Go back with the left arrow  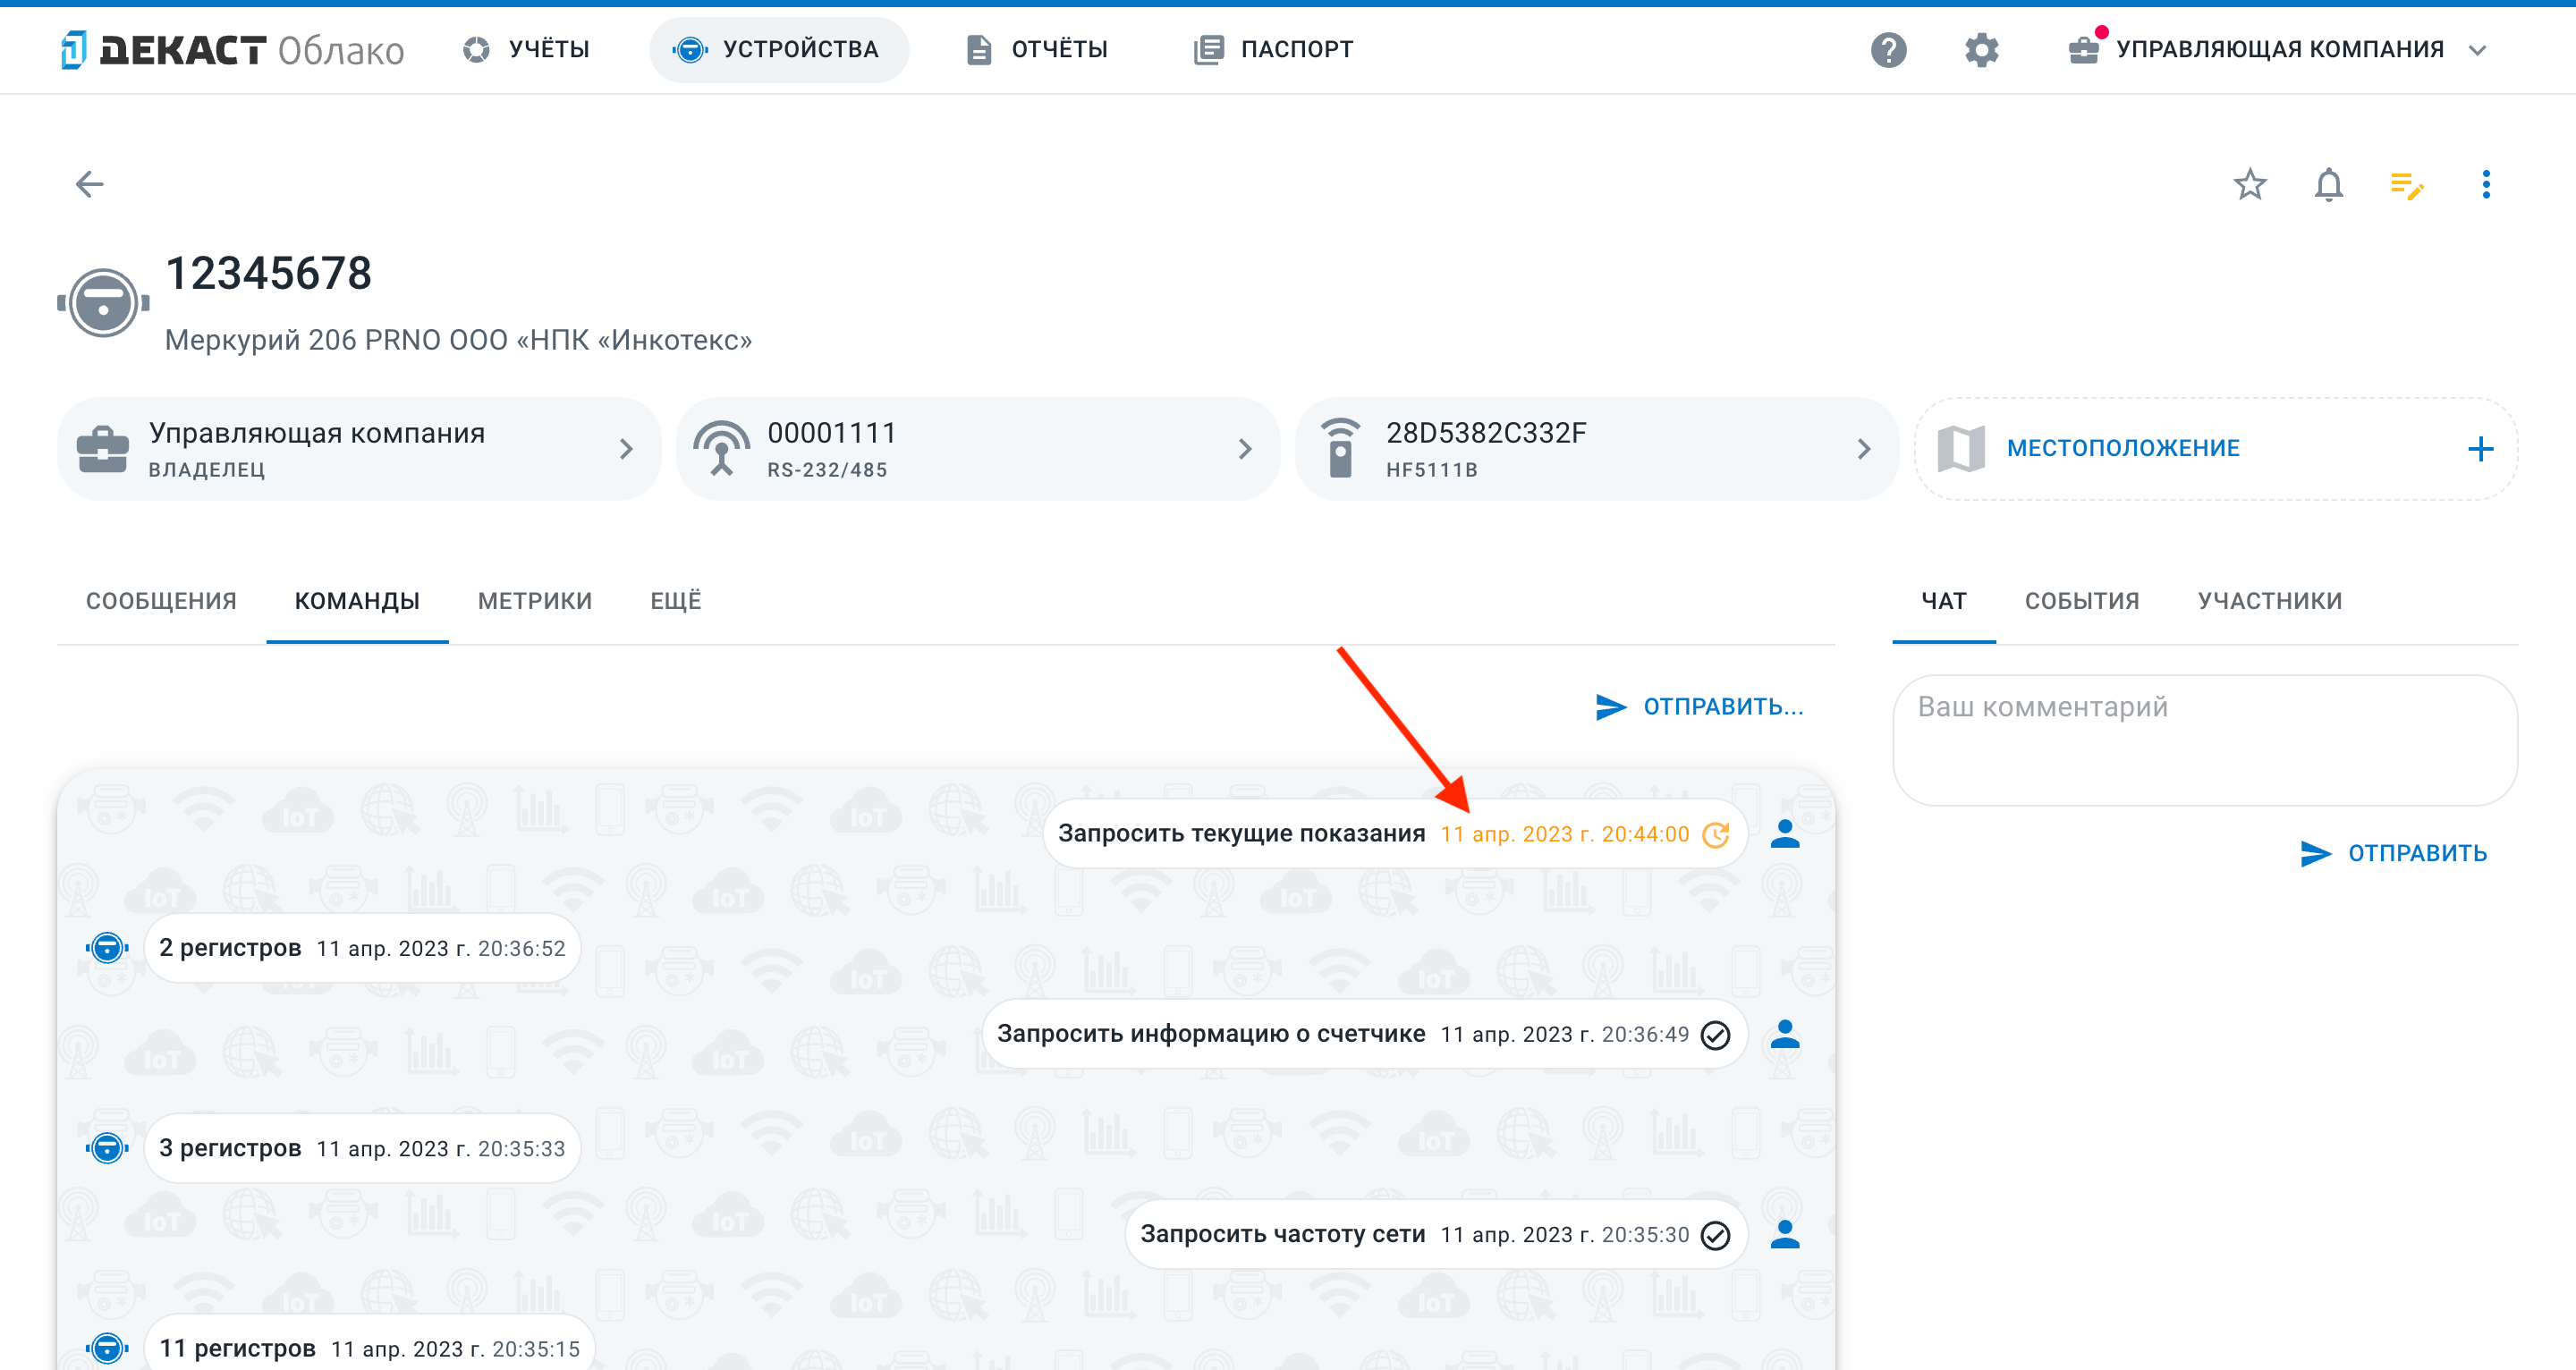click(90, 184)
